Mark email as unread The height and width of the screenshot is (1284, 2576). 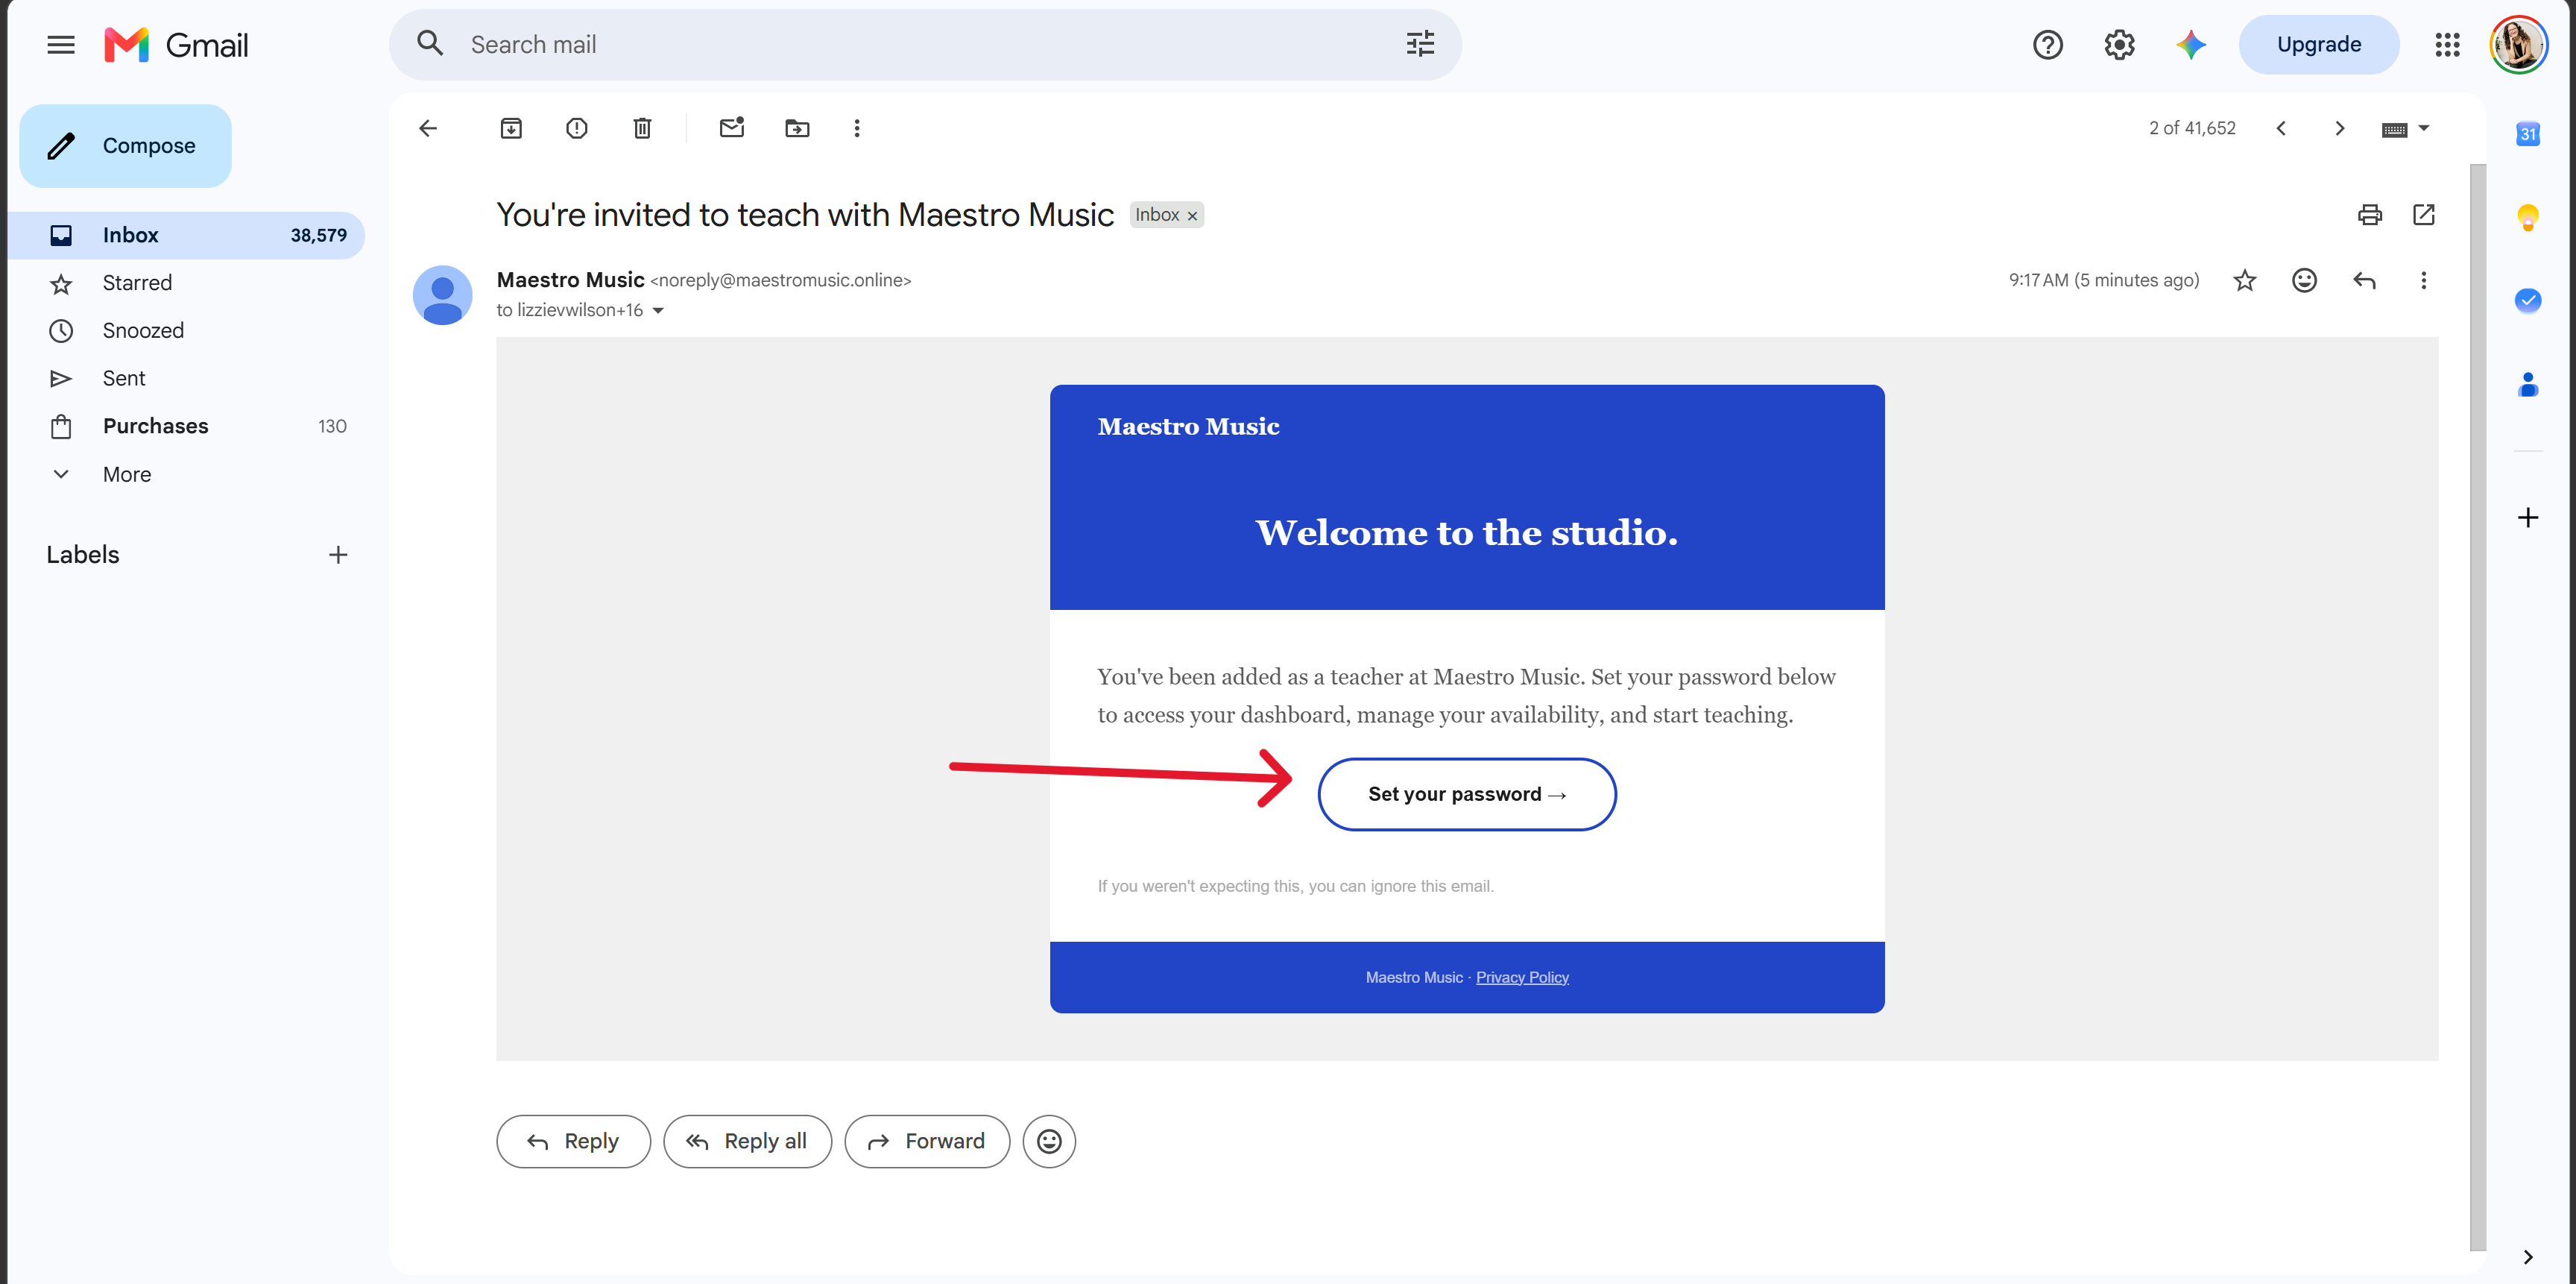click(x=732, y=127)
